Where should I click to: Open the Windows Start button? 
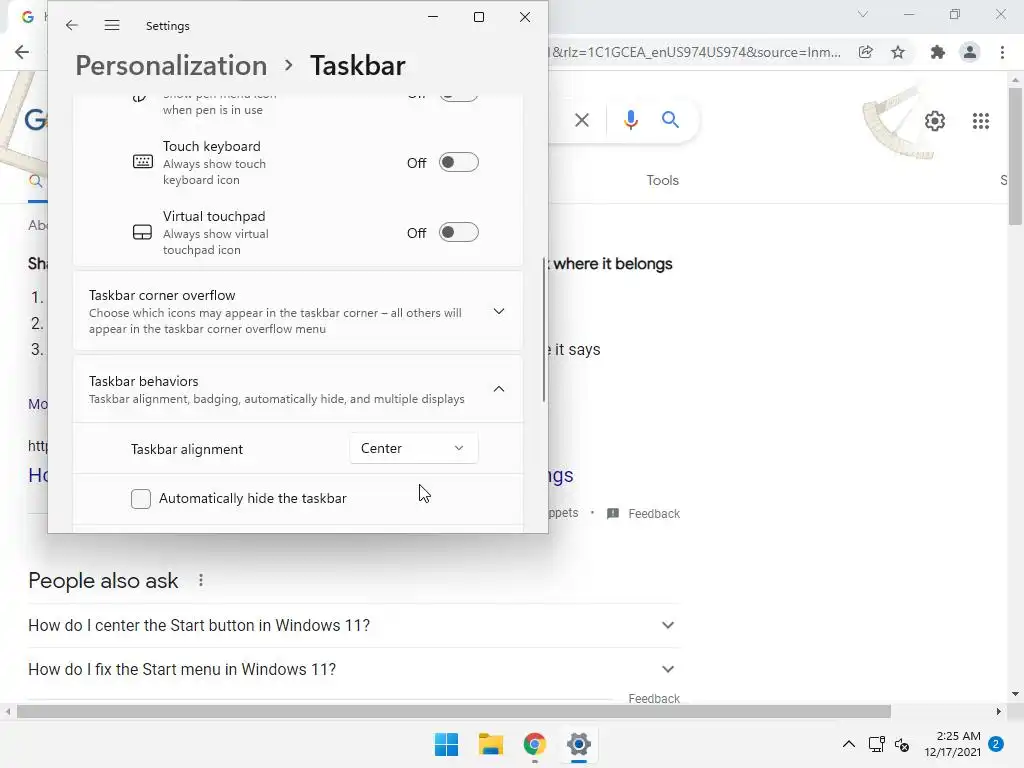[447, 744]
